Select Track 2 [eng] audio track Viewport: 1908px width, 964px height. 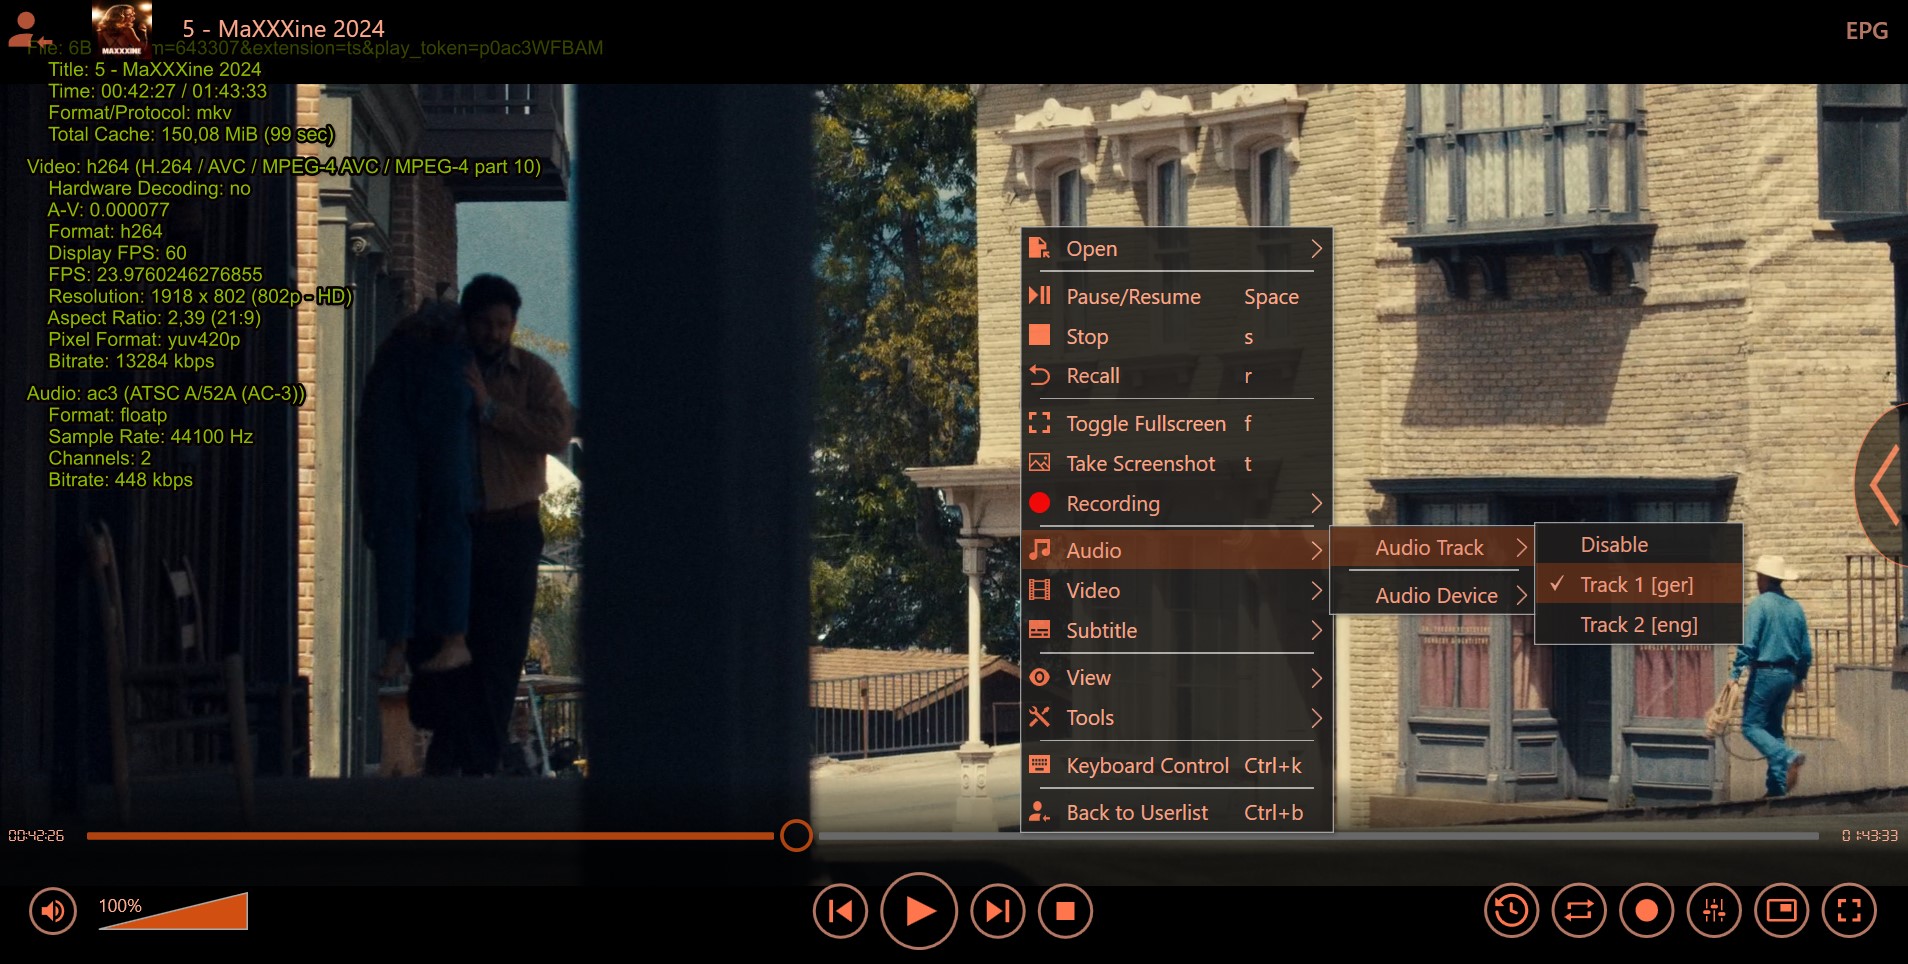click(1638, 625)
